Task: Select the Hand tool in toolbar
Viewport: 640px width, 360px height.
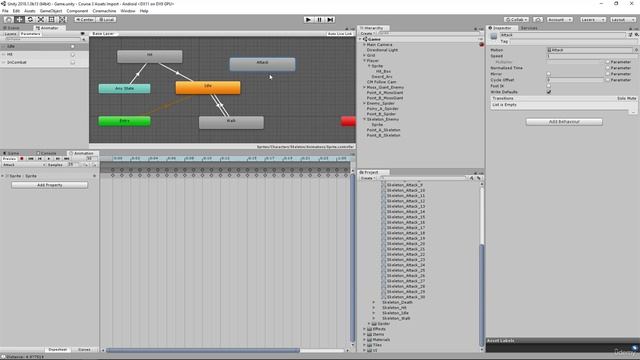Action: (8, 20)
